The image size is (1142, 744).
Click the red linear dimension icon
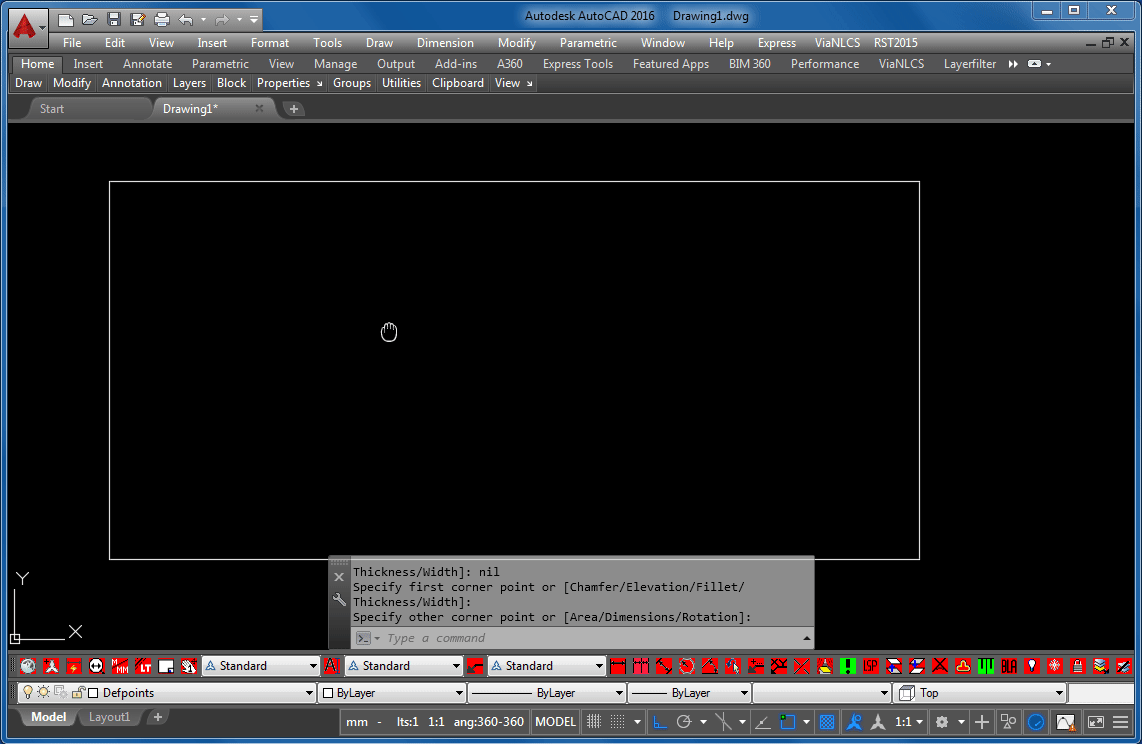[618, 665]
